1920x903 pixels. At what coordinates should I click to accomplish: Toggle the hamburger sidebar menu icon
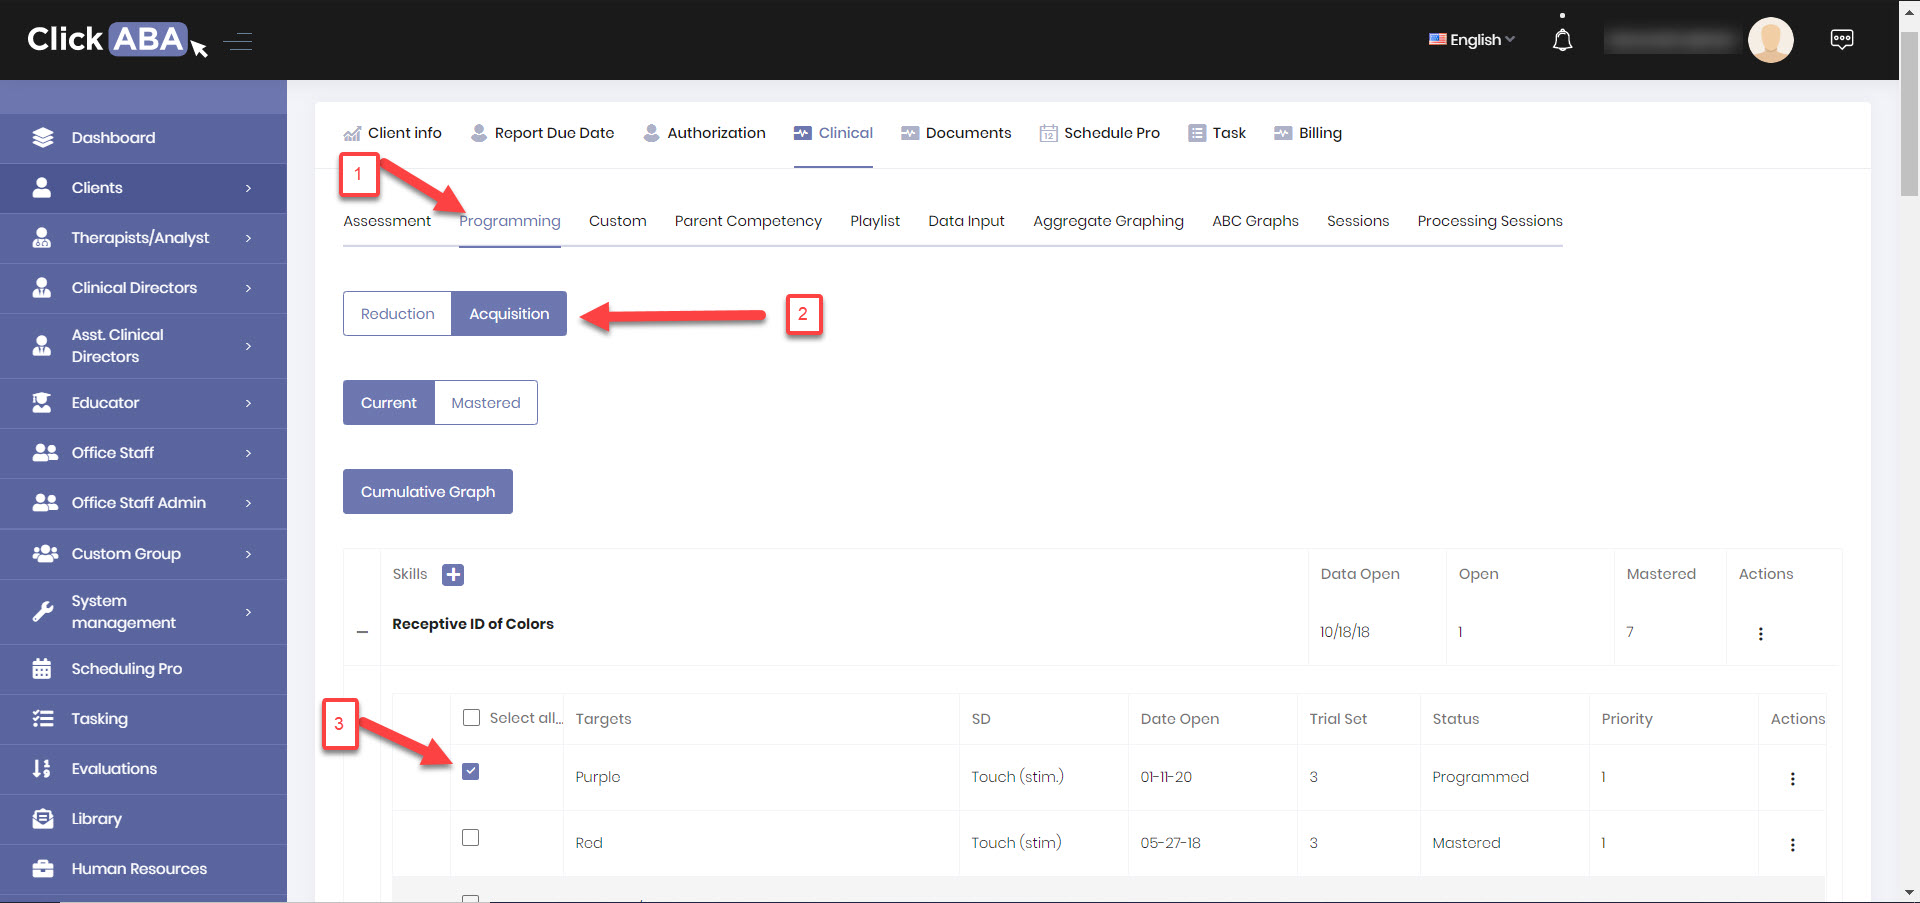click(238, 41)
